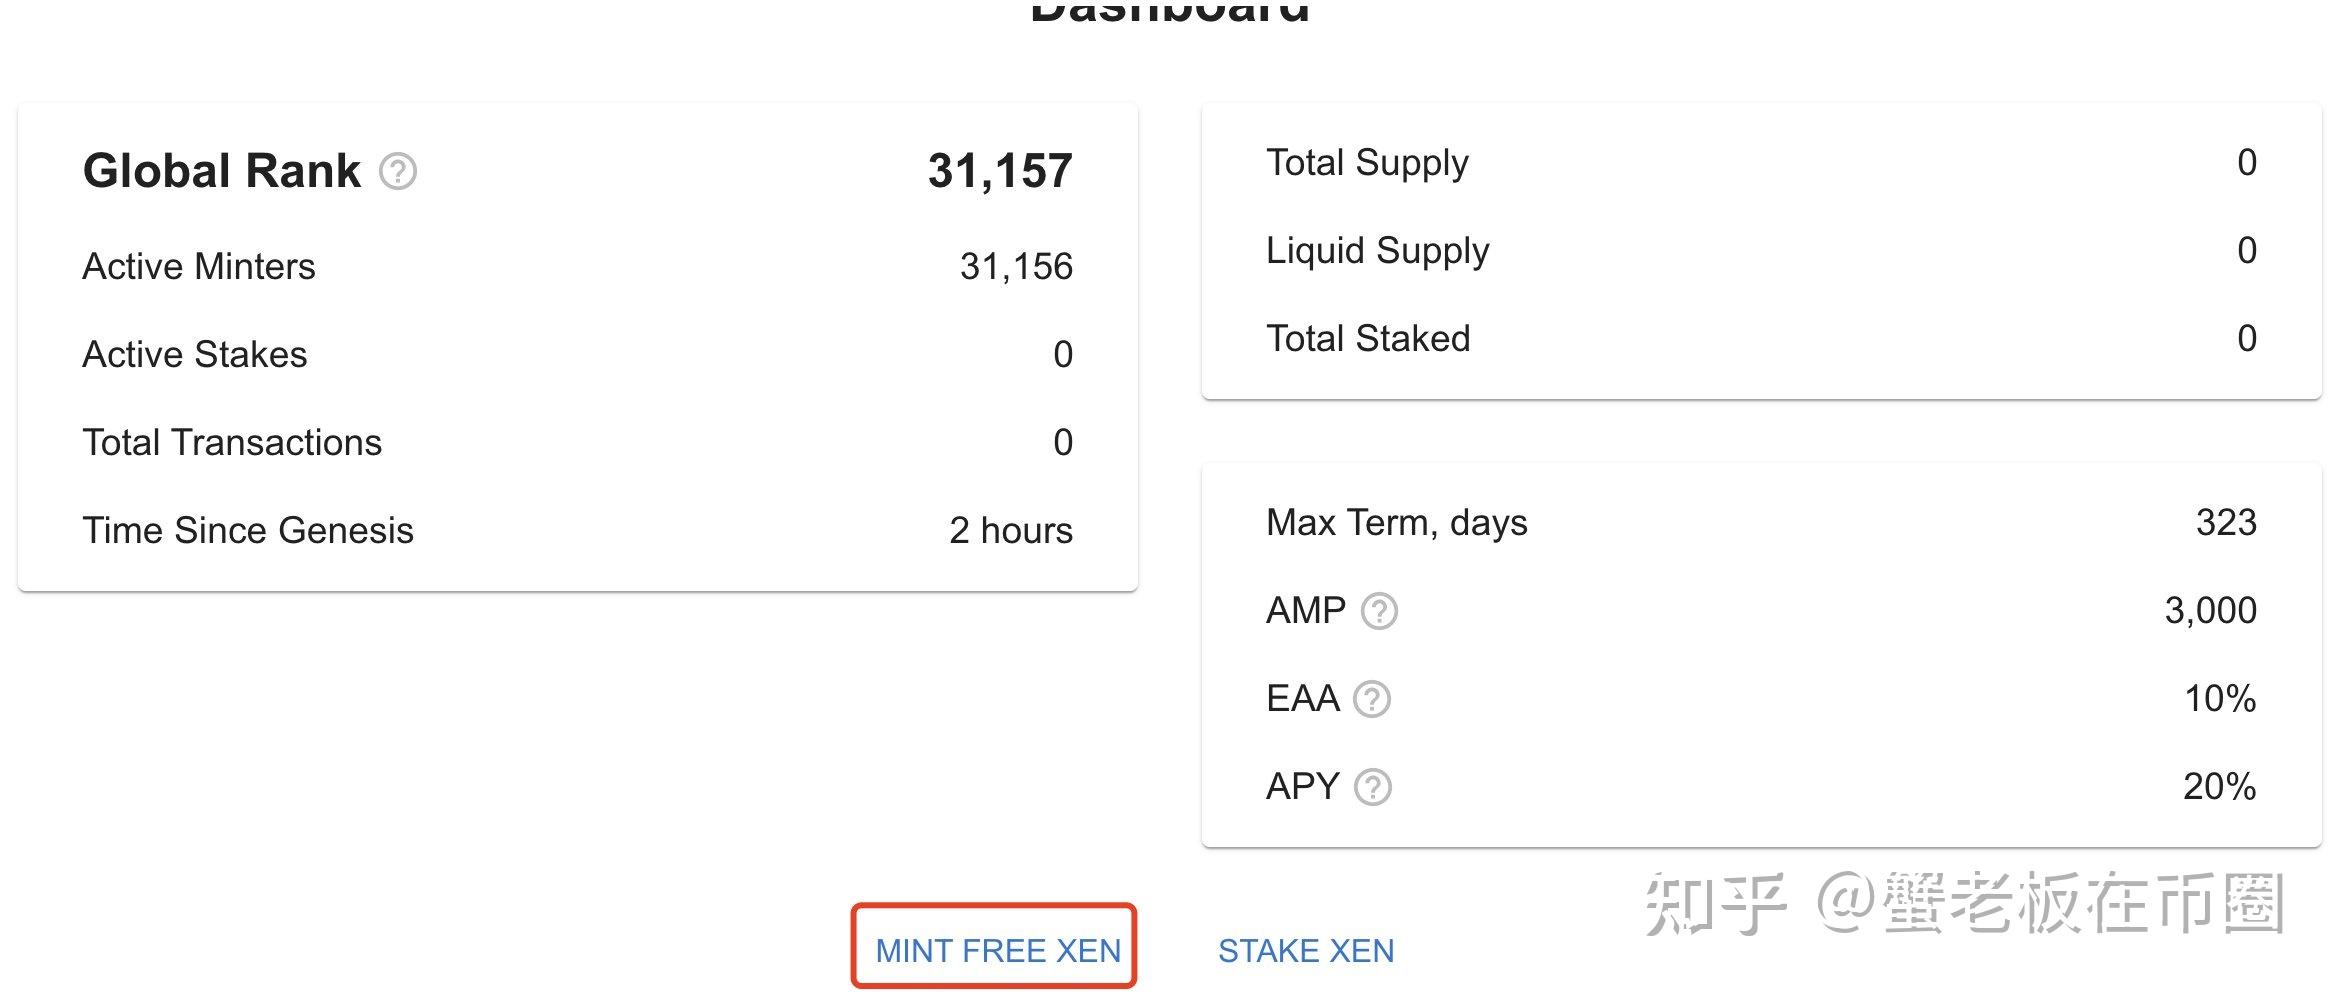Click the Time Since Genesis label
2346x998 pixels.
(248, 530)
